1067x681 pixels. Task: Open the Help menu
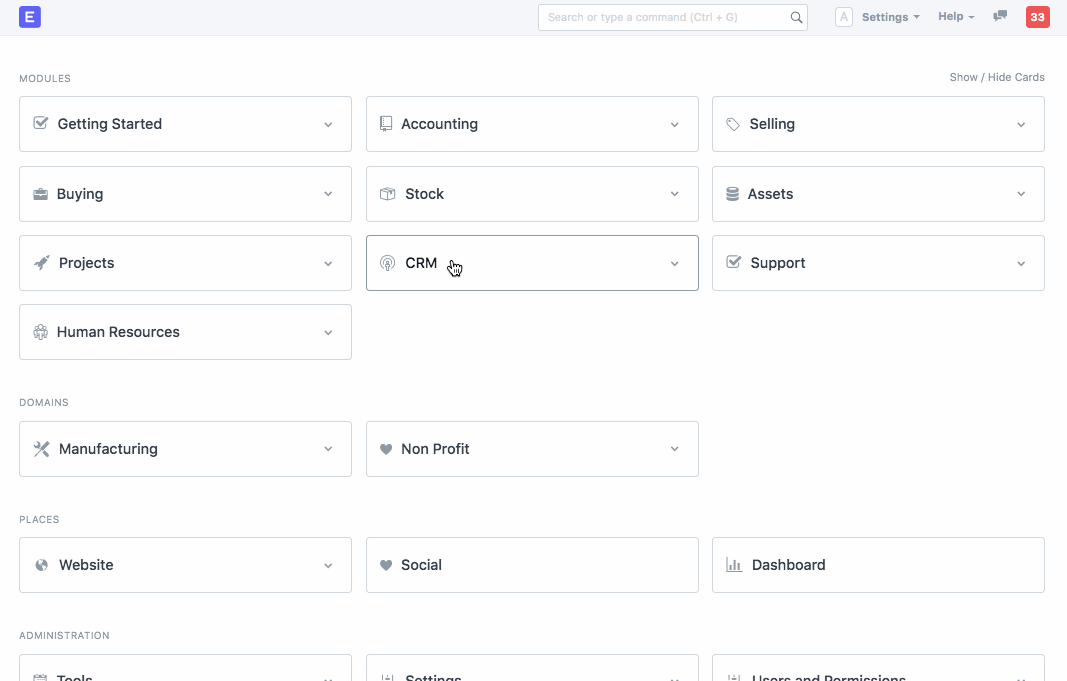954,16
